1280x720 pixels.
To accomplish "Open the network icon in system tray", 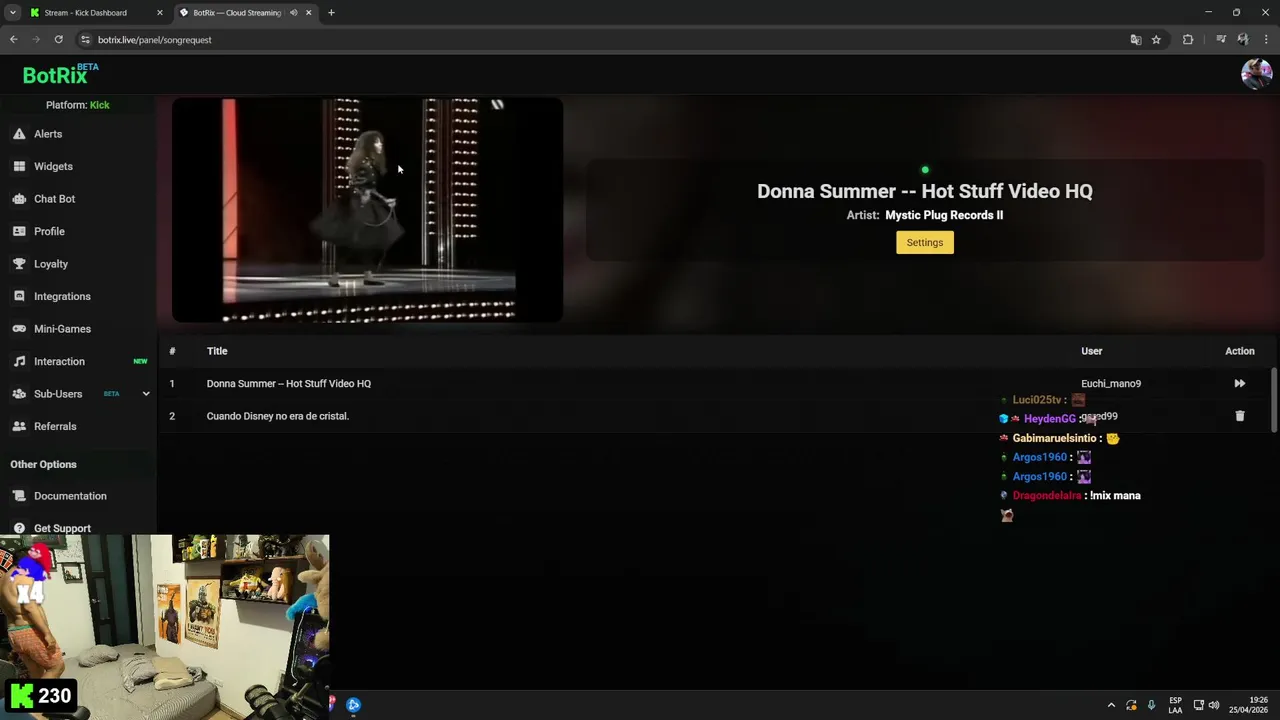I will [1198, 705].
